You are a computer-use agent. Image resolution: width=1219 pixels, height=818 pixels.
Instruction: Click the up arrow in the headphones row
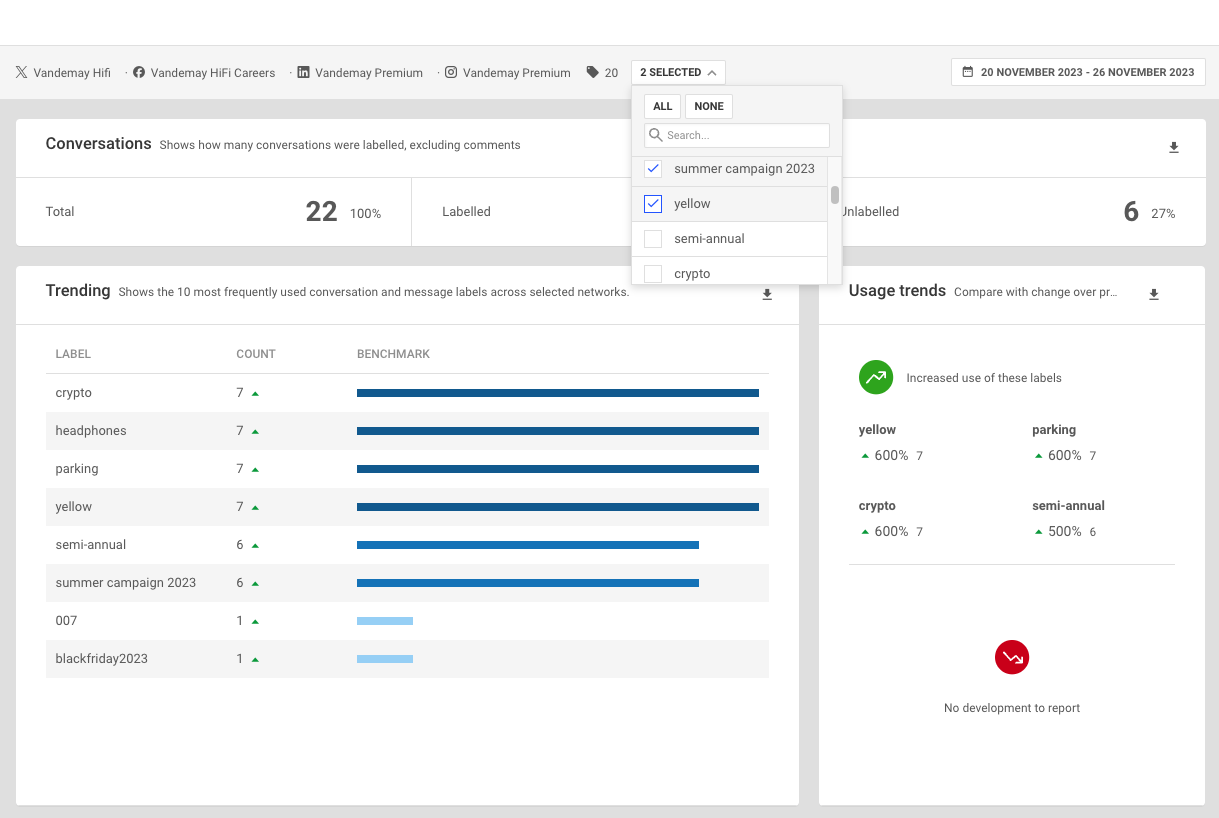(x=255, y=432)
